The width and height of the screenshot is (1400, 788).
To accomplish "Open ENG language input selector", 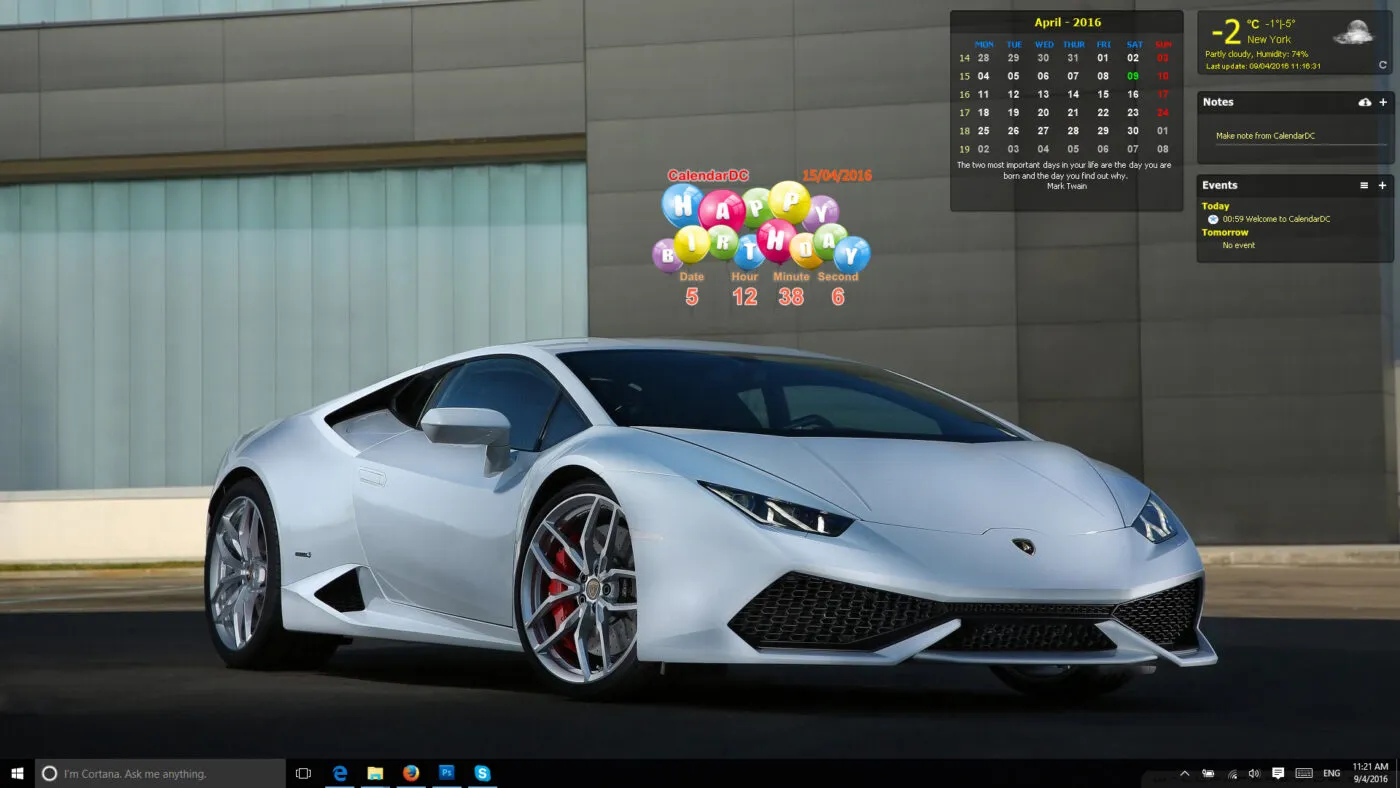I will 1332,773.
